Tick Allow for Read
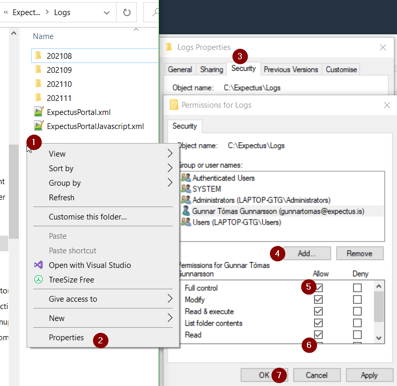 click(318, 334)
